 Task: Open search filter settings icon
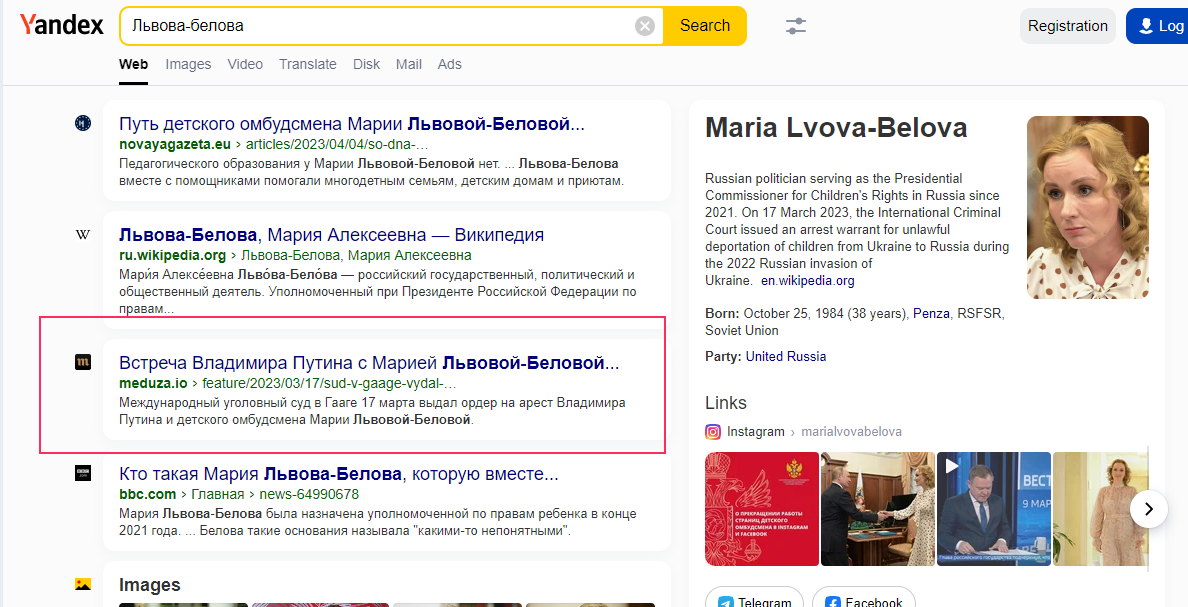click(796, 26)
